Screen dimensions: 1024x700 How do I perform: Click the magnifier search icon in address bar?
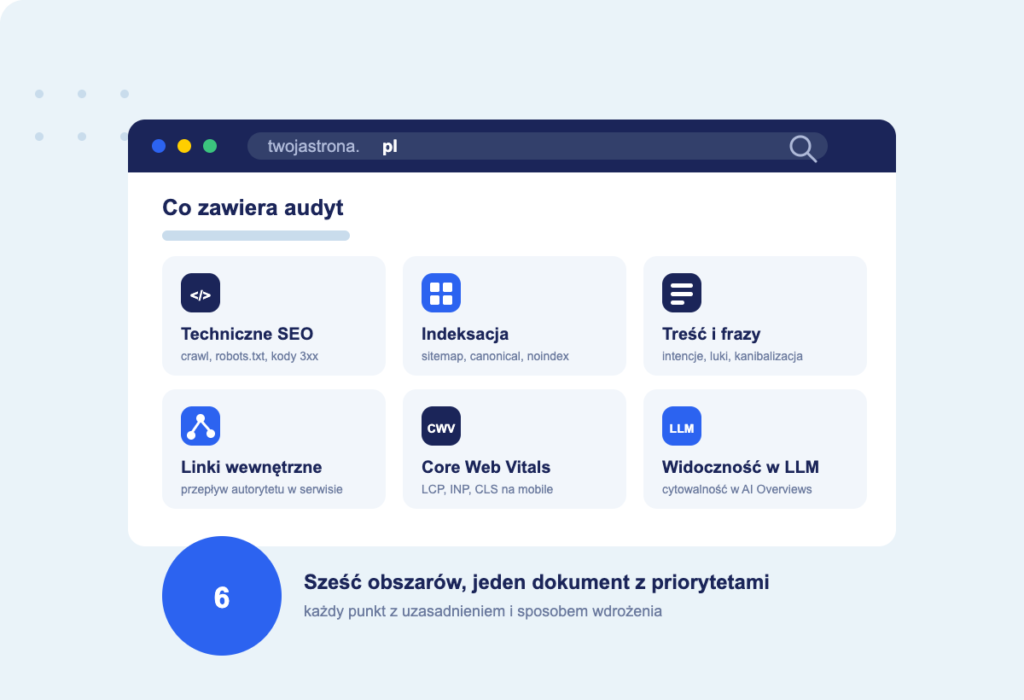(x=803, y=148)
